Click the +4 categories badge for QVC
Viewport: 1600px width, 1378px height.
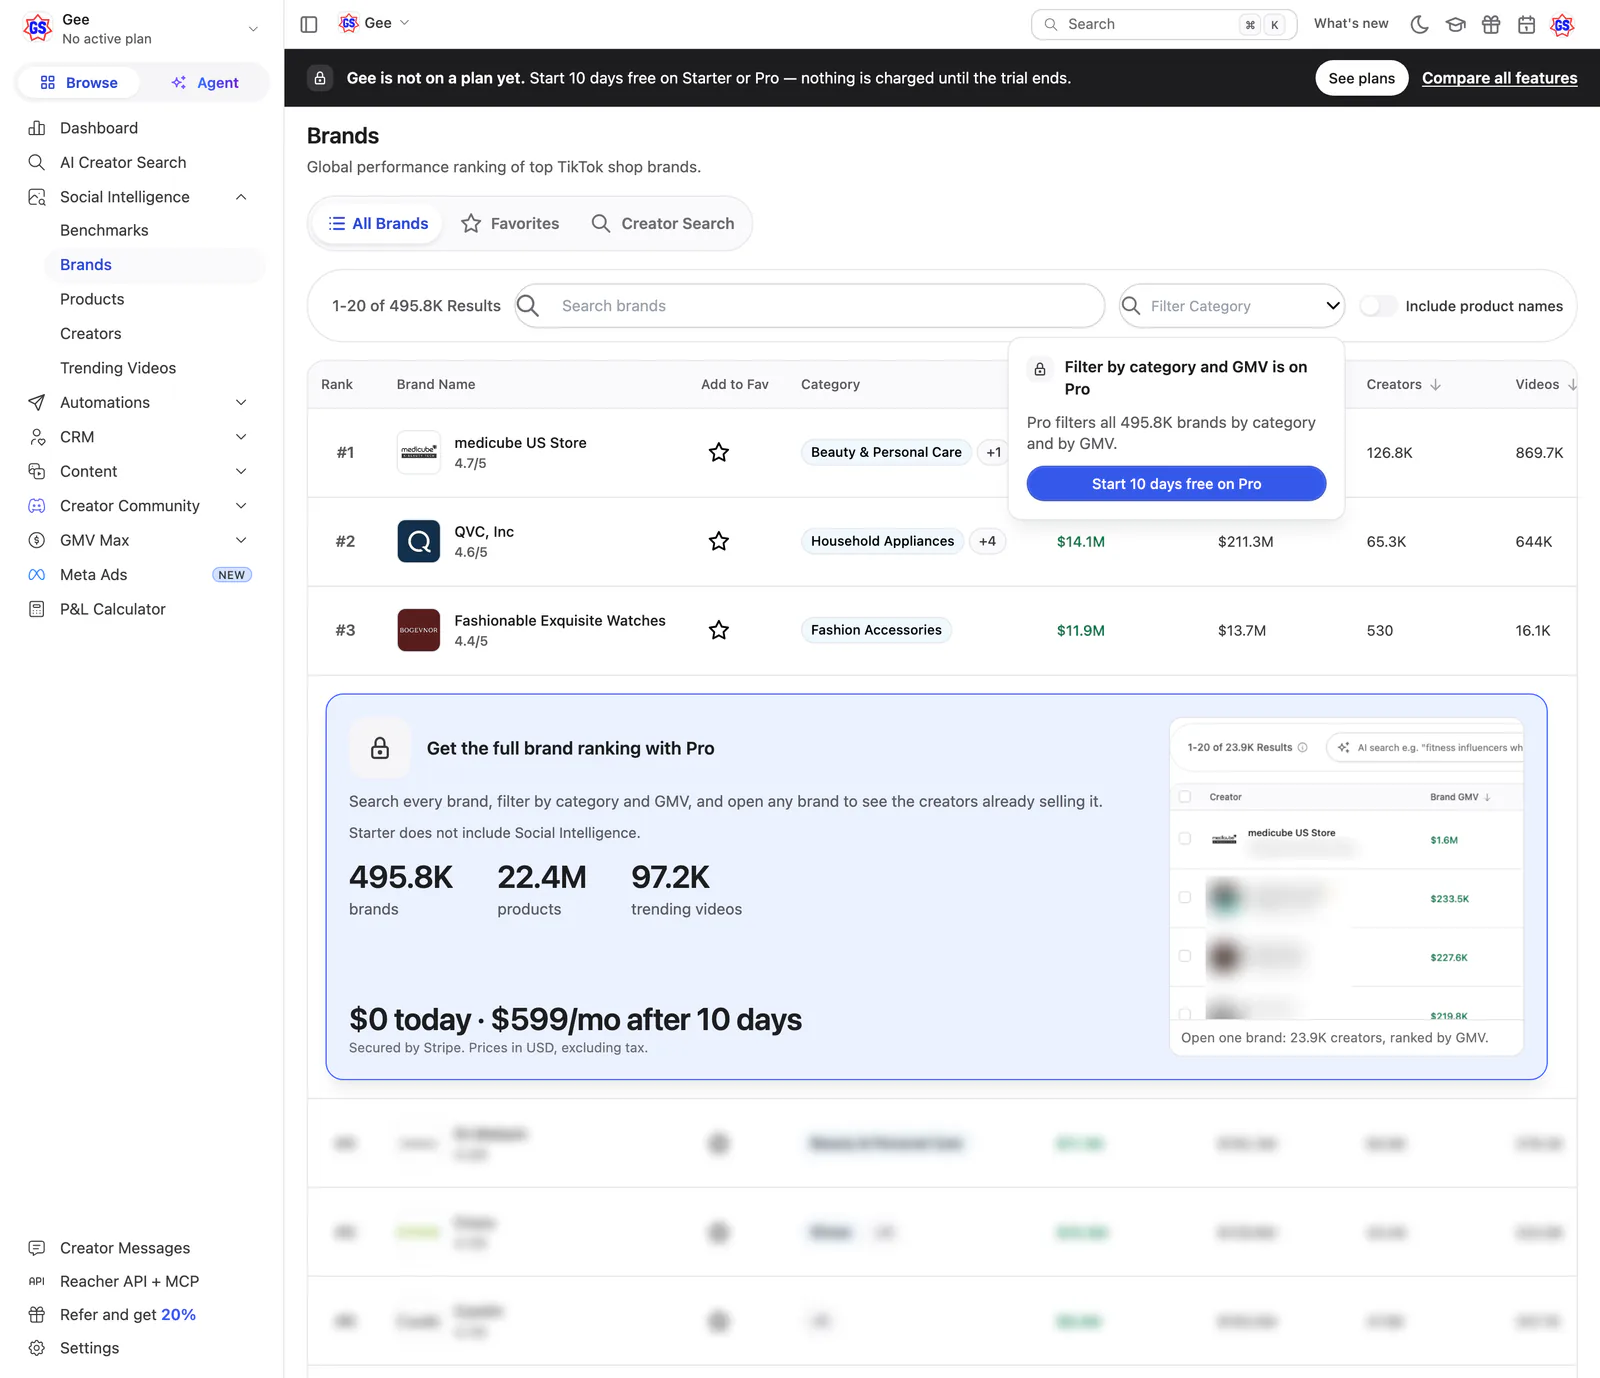[x=987, y=541]
